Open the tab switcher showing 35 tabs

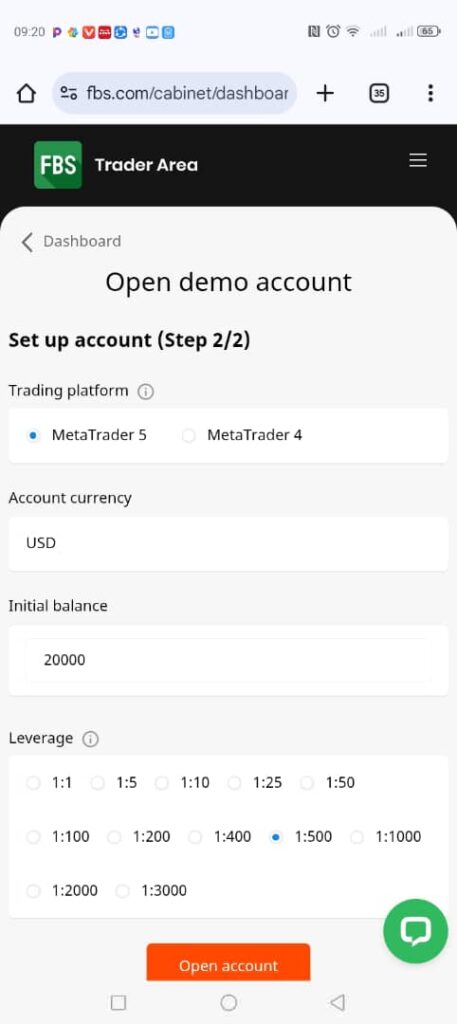(379, 93)
